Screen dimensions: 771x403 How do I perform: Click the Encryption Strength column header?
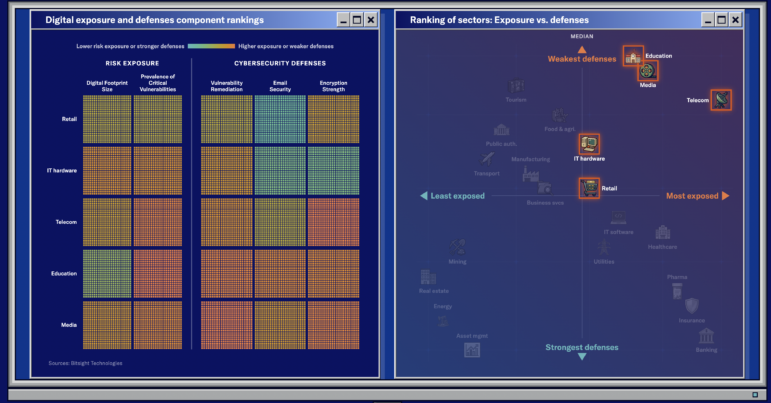click(333, 86)
